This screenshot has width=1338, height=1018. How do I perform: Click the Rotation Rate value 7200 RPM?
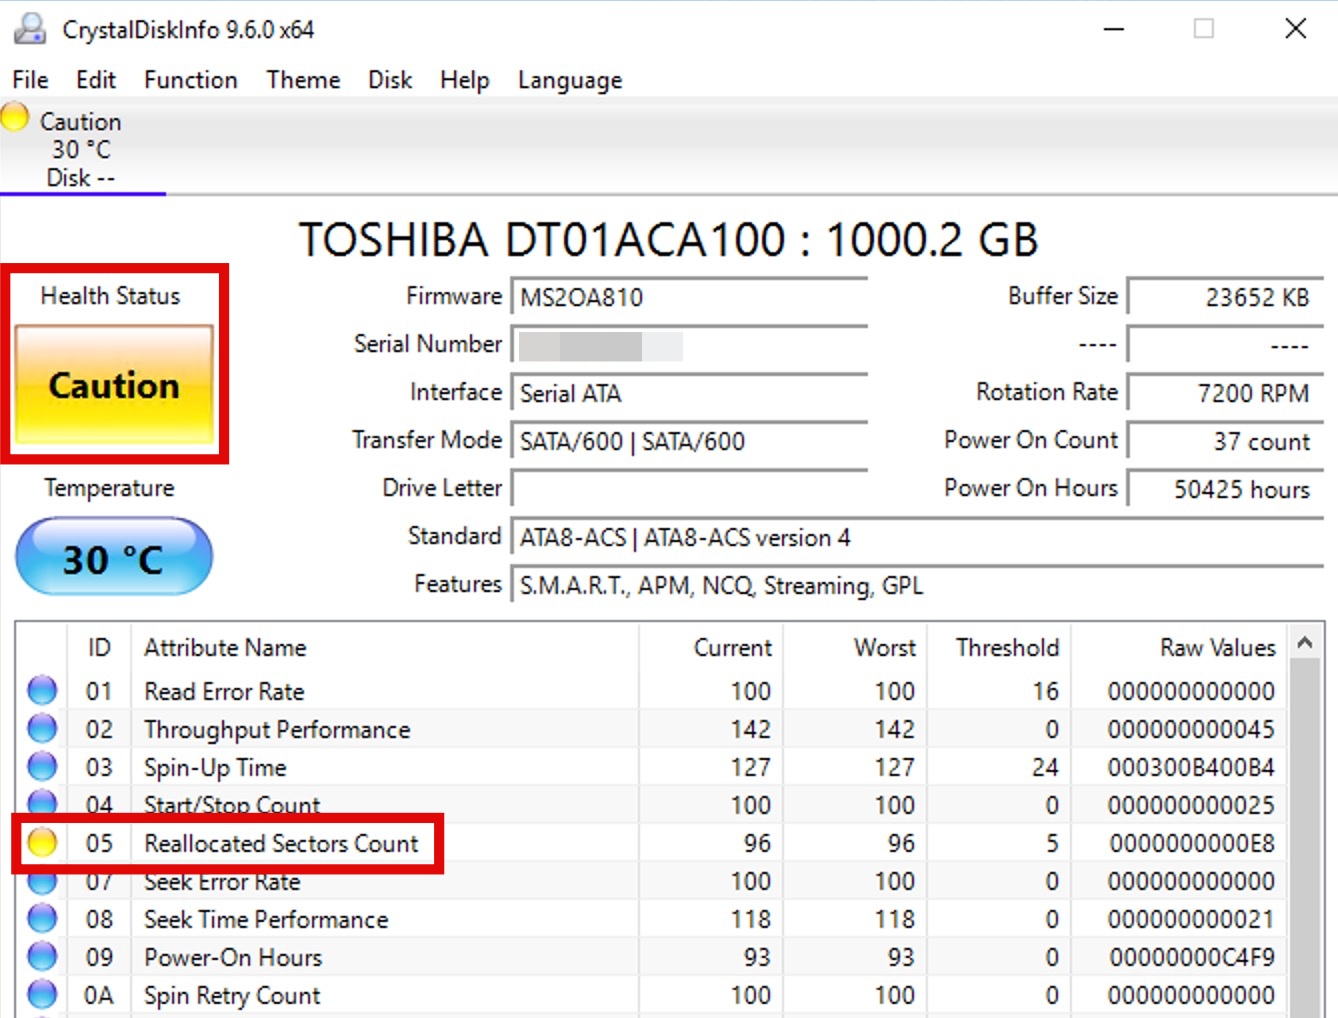(1225, 393)
